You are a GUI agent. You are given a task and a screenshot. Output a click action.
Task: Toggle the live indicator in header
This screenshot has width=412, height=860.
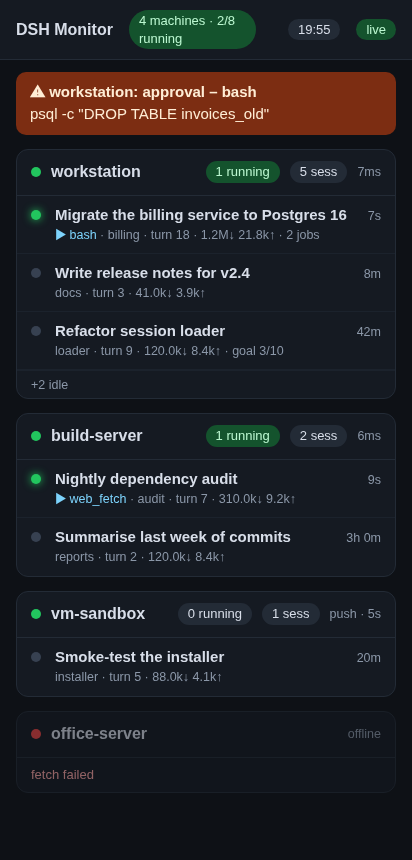[x=376, y=30]
